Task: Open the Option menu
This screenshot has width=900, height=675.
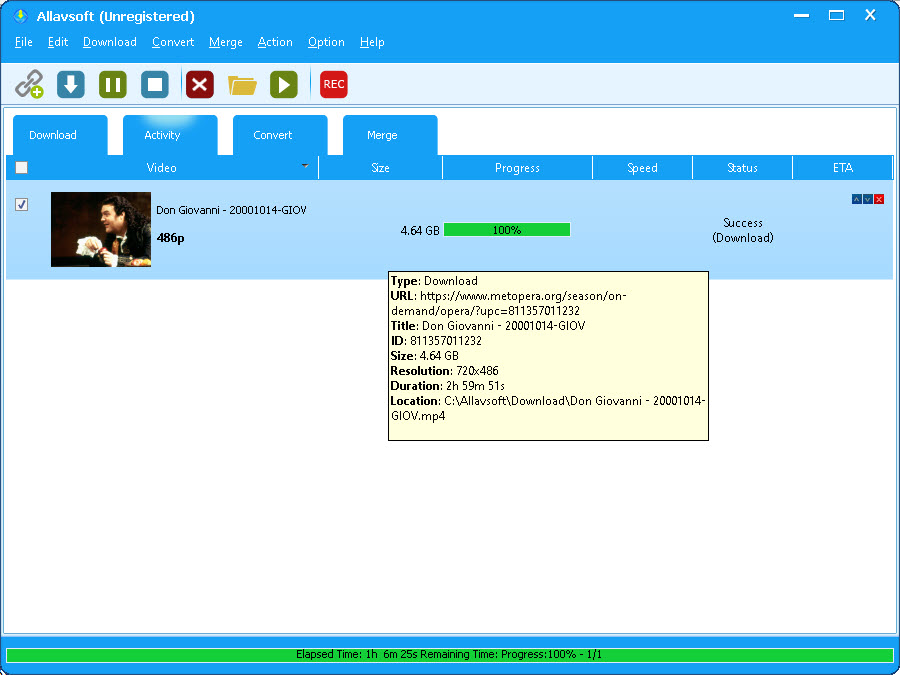Action: [326, 42]
